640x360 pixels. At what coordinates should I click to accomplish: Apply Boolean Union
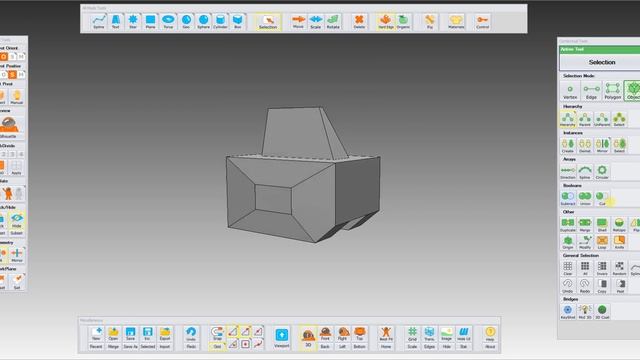pyautogui.click(x=585, y=198)
